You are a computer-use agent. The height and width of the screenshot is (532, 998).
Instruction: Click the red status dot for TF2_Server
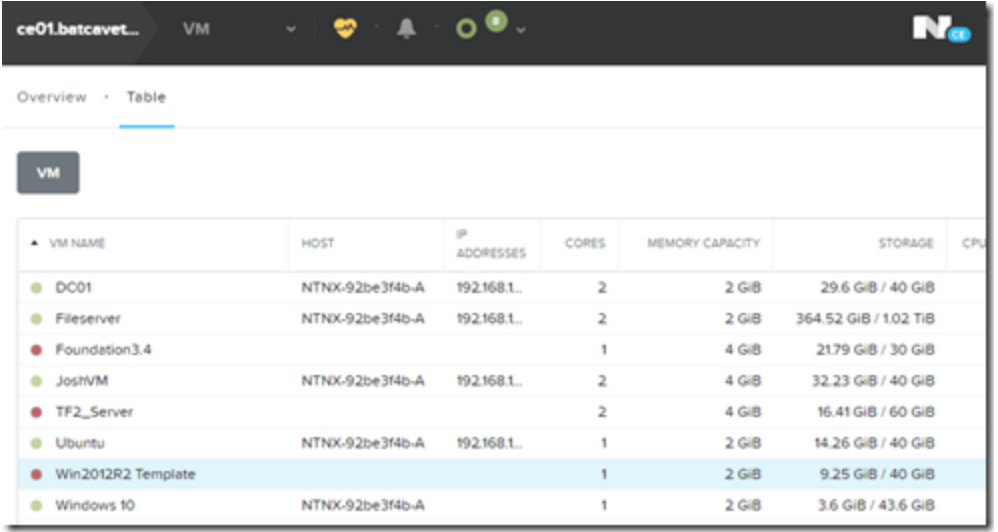(x=36, y=412)
